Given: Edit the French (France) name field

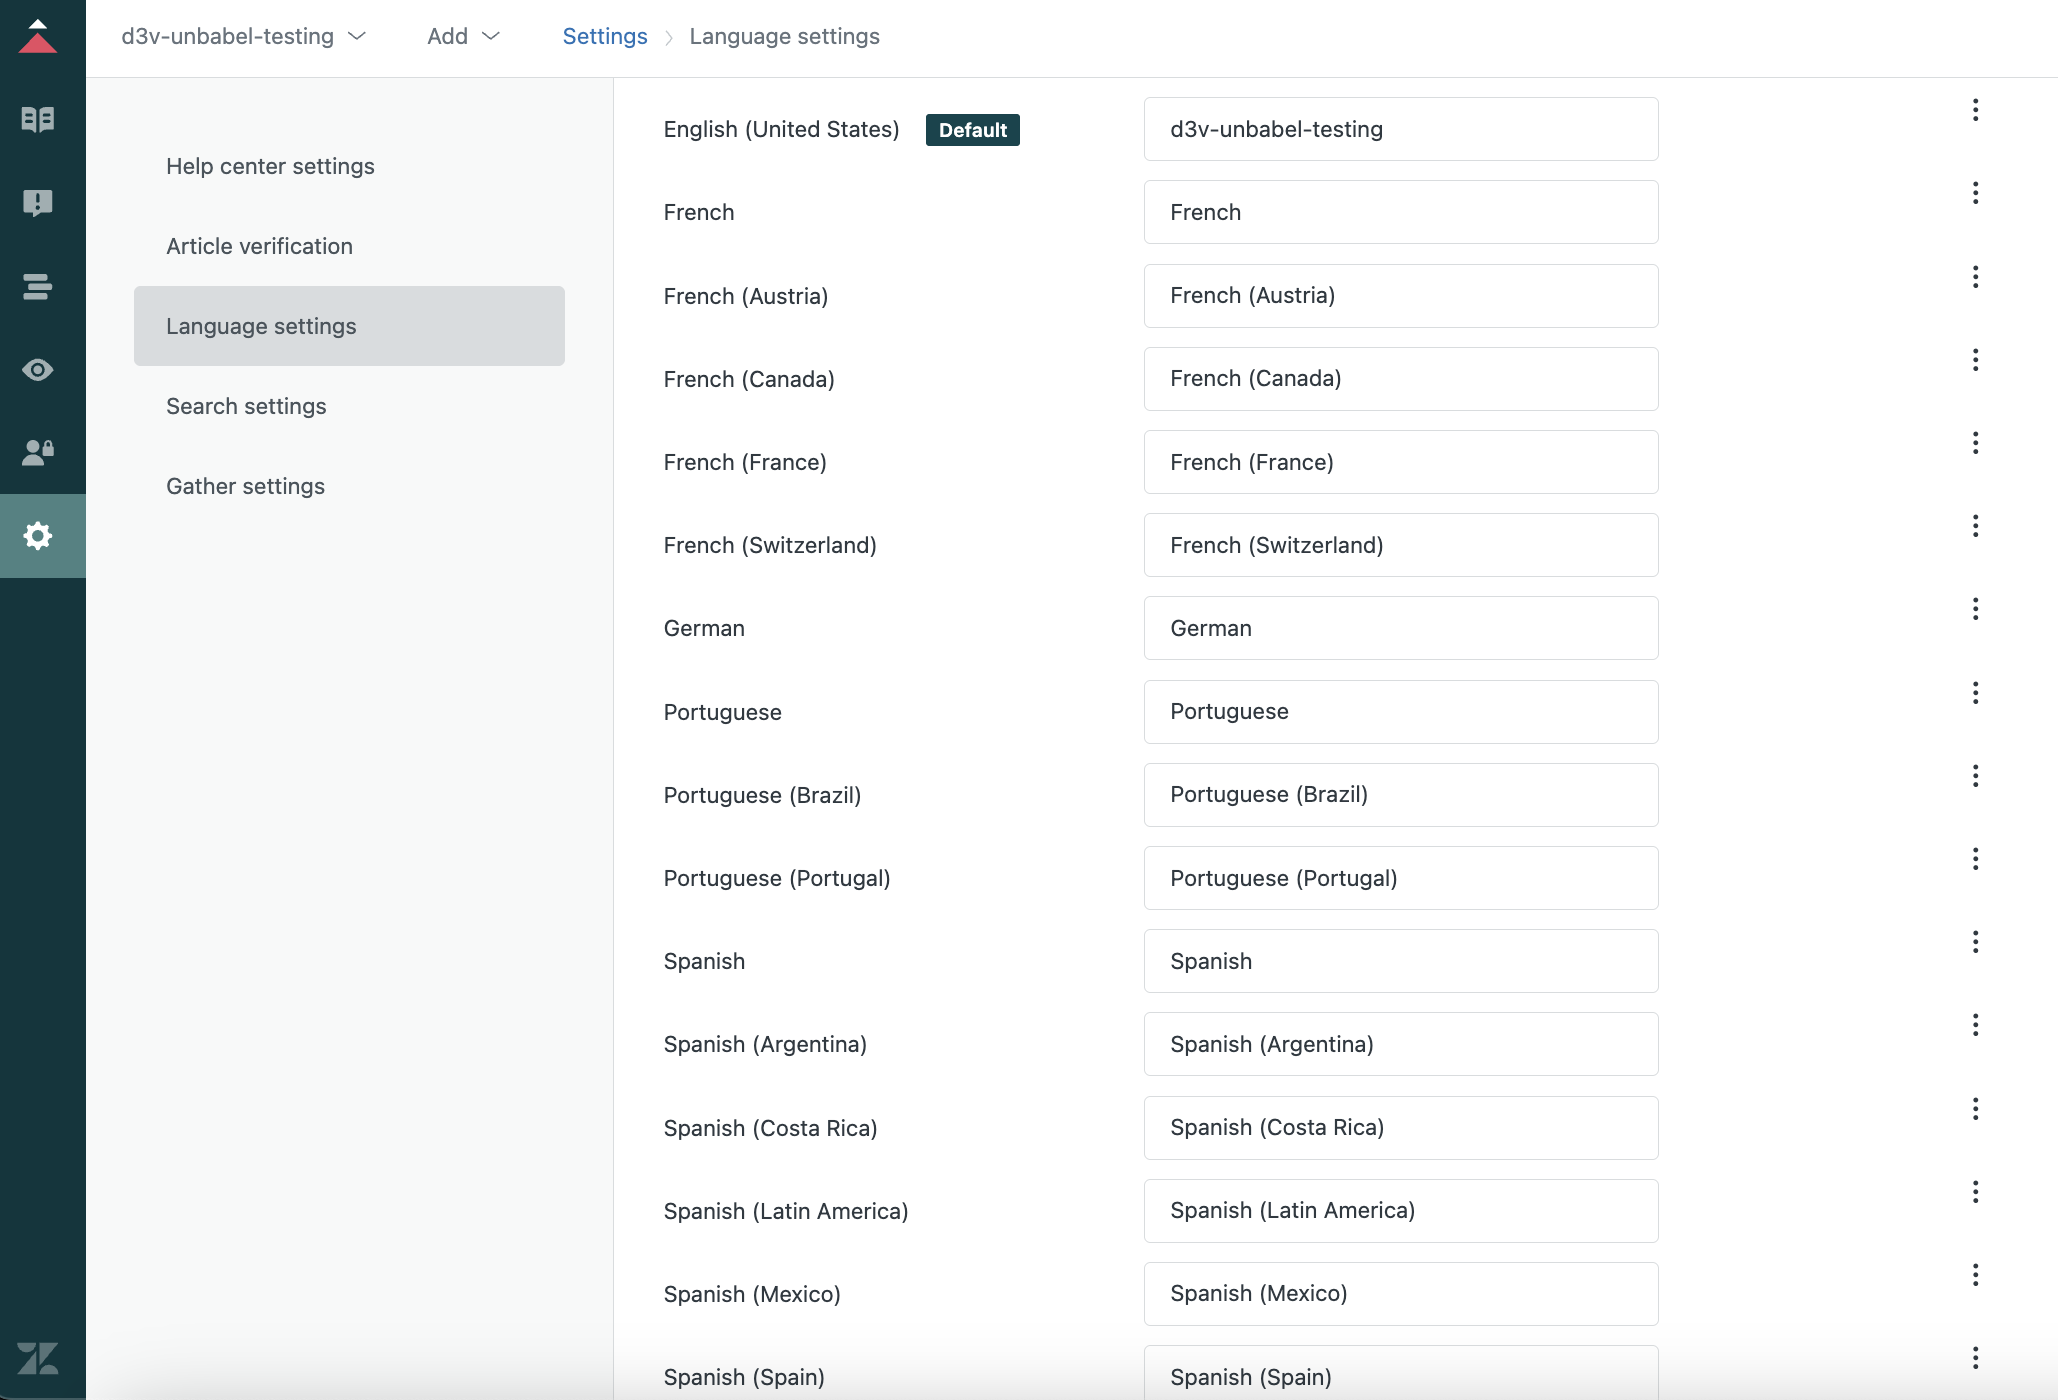Looking at the screenshot, I should [x=1401, y=462].
